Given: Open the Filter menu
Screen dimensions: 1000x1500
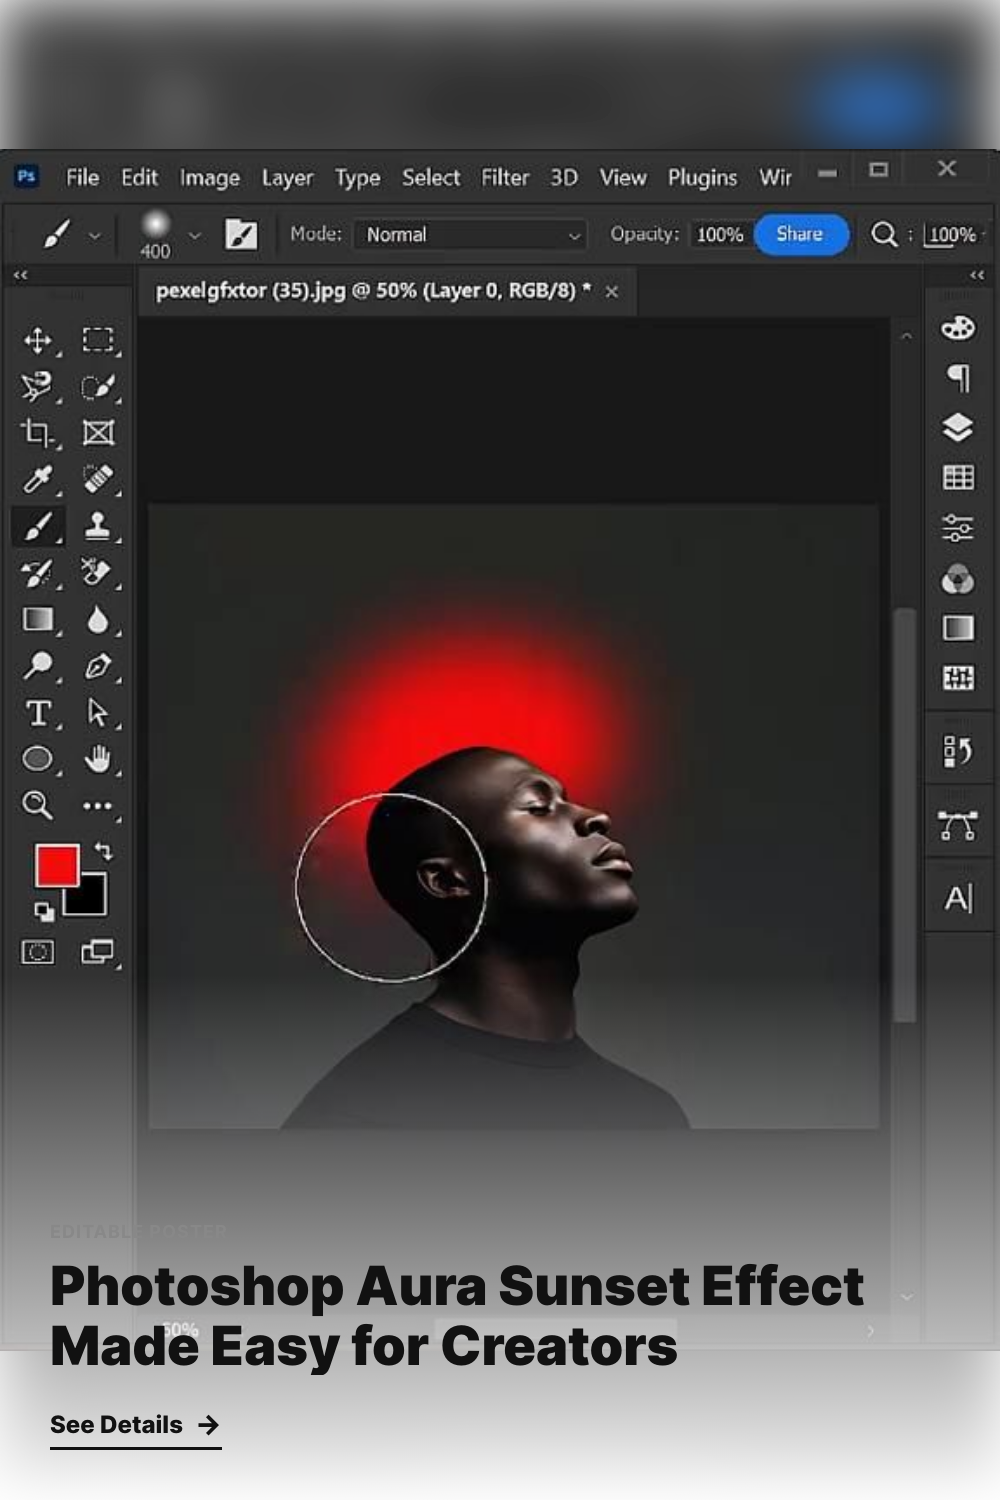Looking at the screenshot, I should [504, 178].
